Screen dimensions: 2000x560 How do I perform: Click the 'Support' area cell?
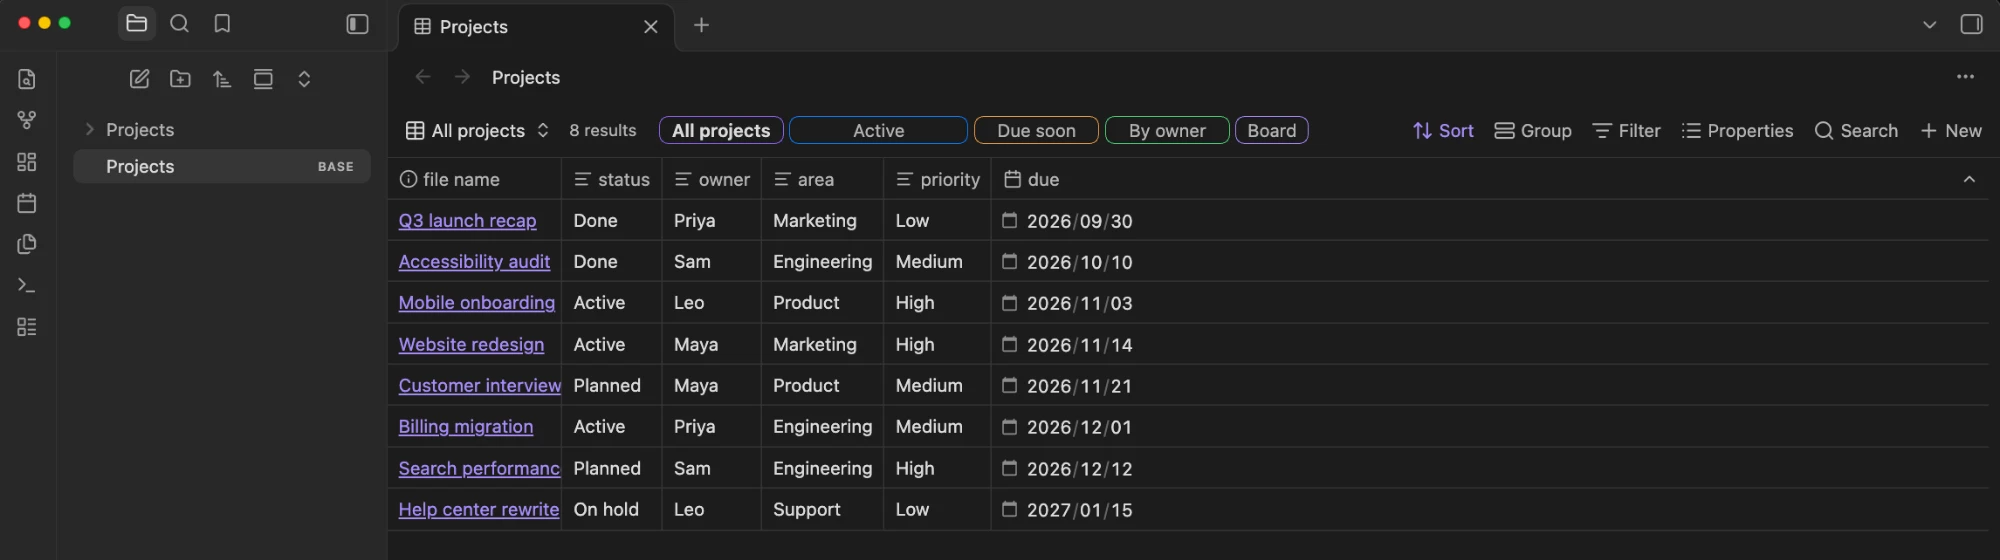pyautogui.click(x=823, y=510)
